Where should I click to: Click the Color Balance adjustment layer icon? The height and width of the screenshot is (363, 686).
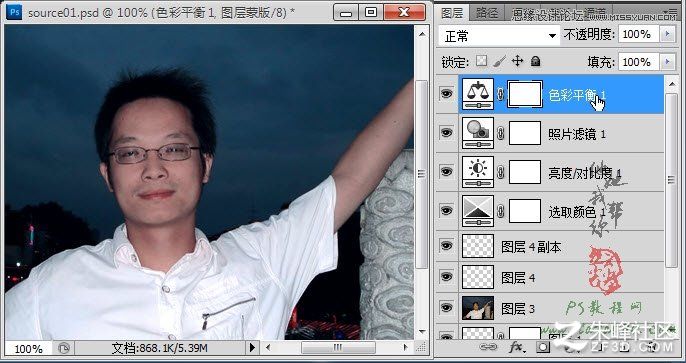pos(478,94)
